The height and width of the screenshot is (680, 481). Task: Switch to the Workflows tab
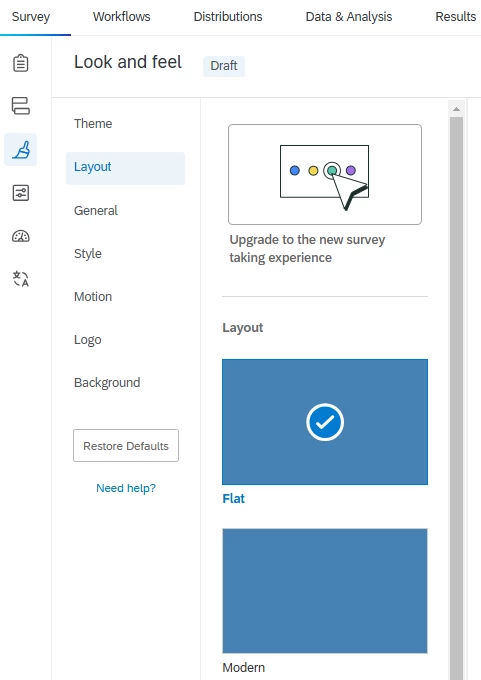pyautogui.click(x=121, y=16)
